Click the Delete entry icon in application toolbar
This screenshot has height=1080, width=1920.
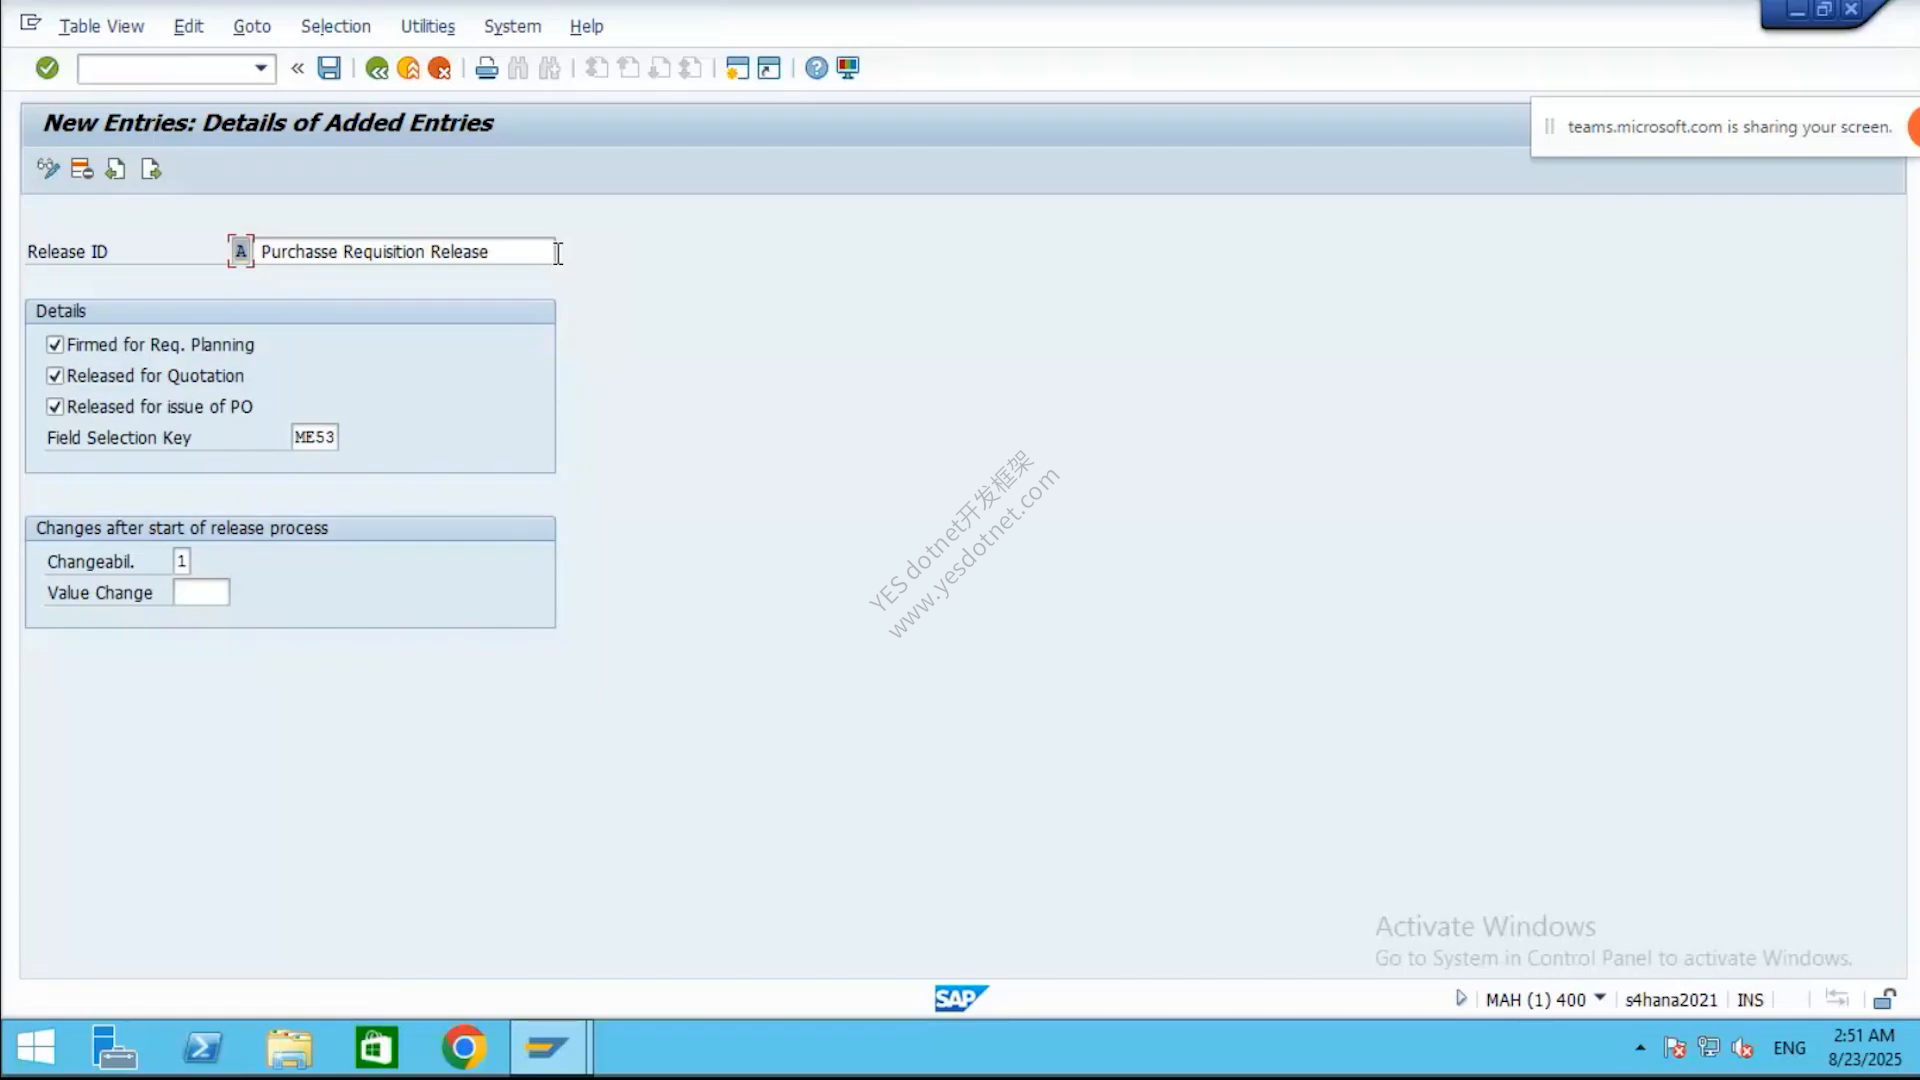pyautogui.click(x=82, y=169)
